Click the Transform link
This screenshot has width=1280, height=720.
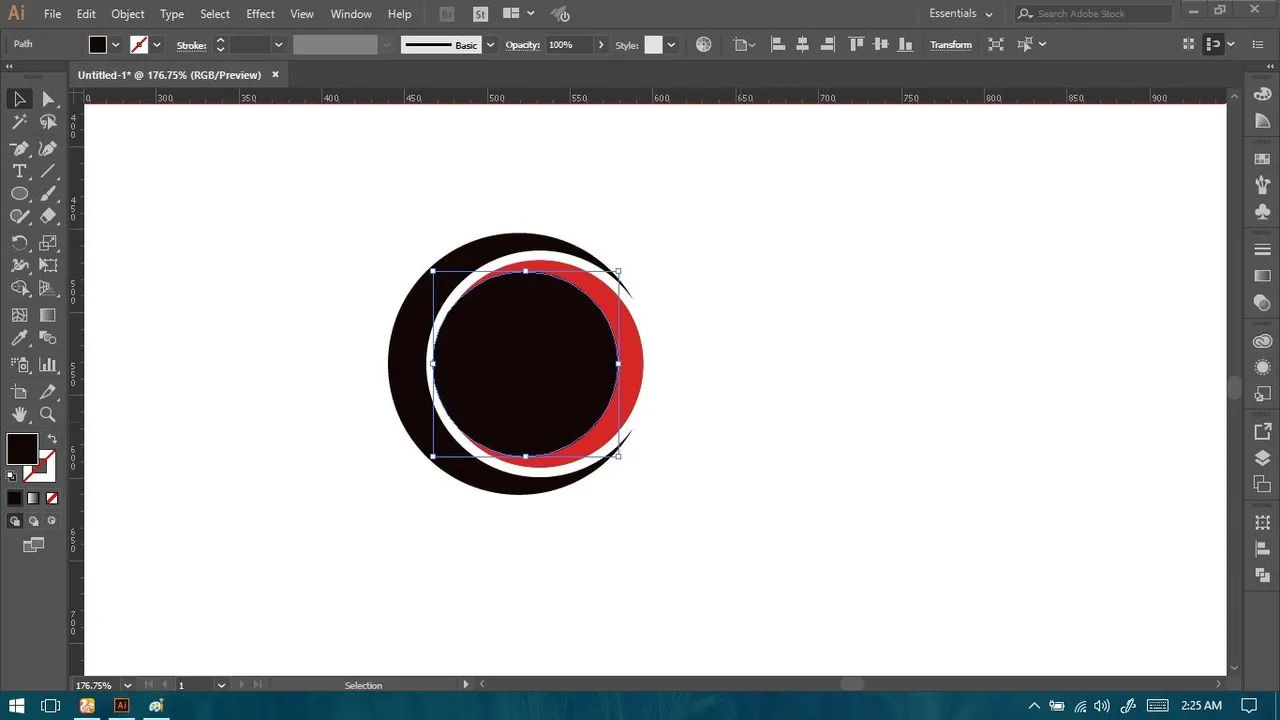point(951,45)
